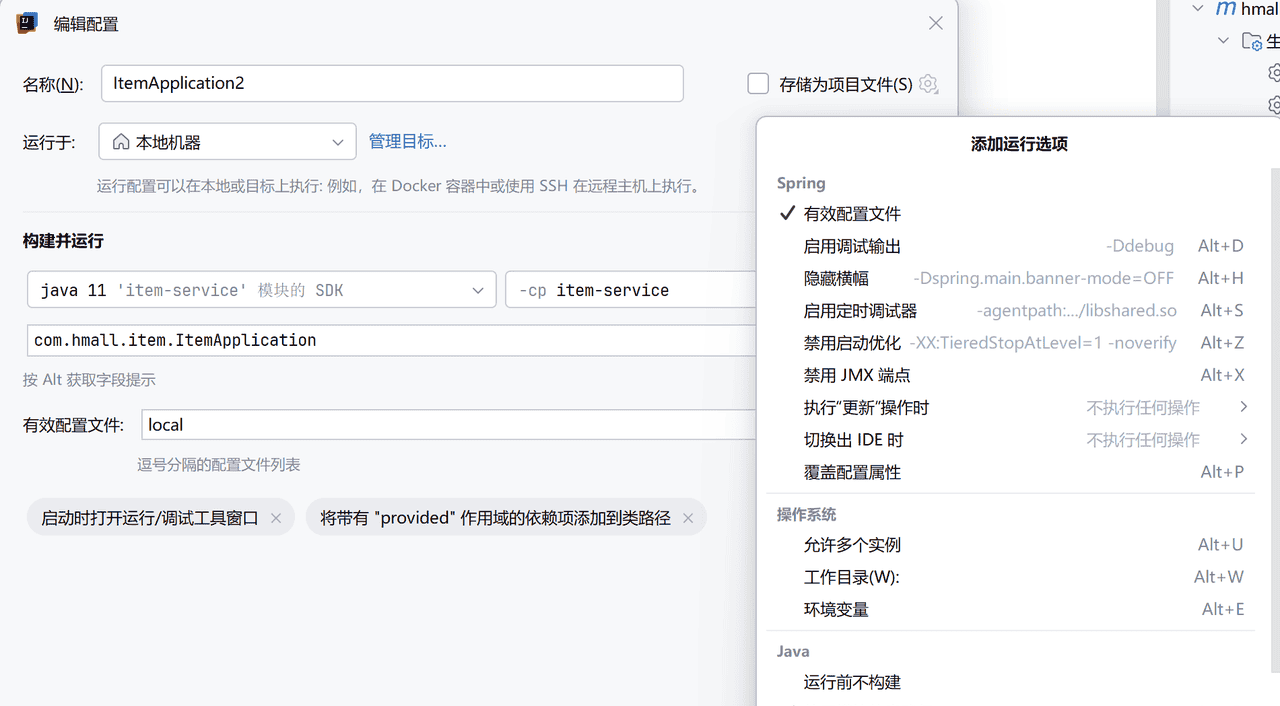Click the Maven hmall module icon

pos(1225,9)
